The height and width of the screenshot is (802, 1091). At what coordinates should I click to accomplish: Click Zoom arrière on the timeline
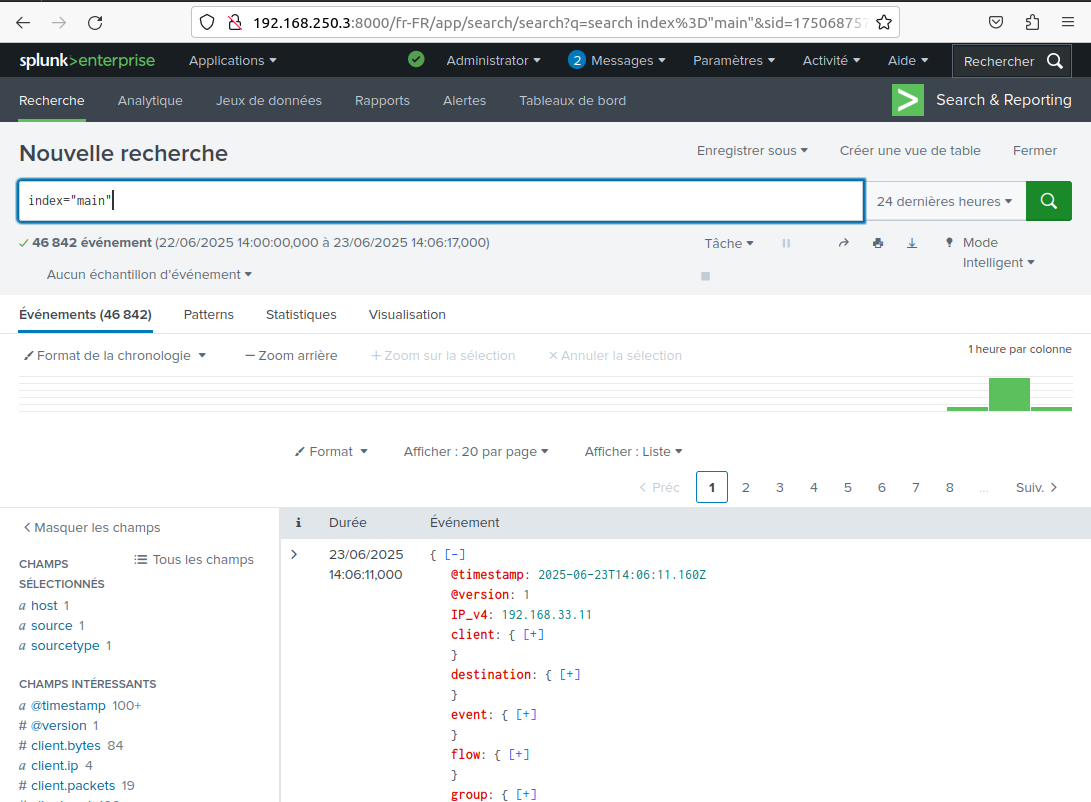[291, 355]
